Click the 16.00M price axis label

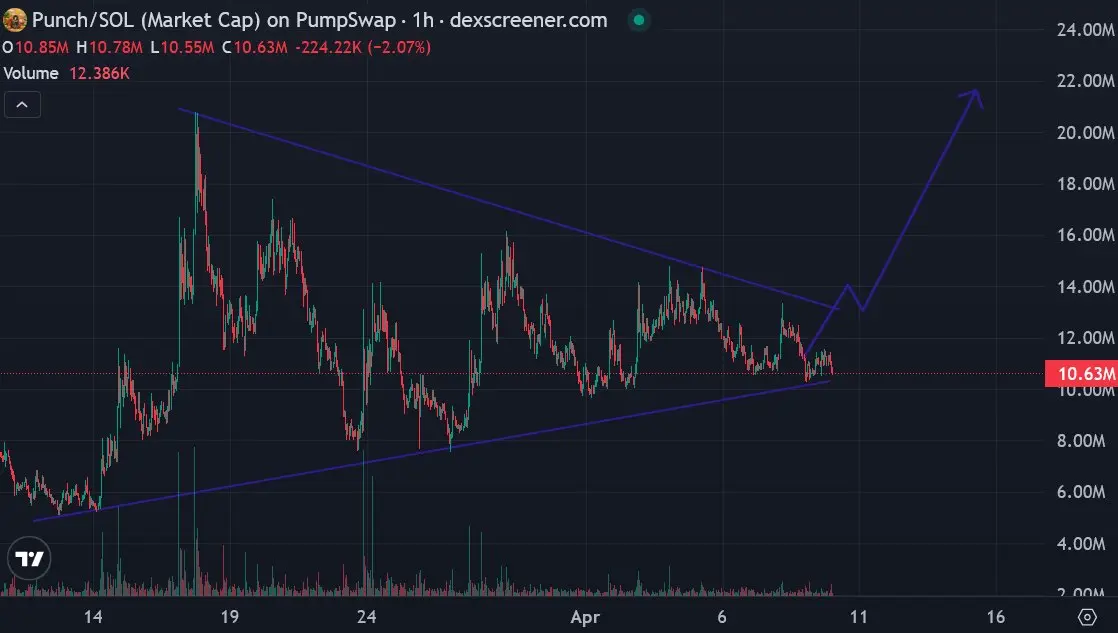[1085, 235]
